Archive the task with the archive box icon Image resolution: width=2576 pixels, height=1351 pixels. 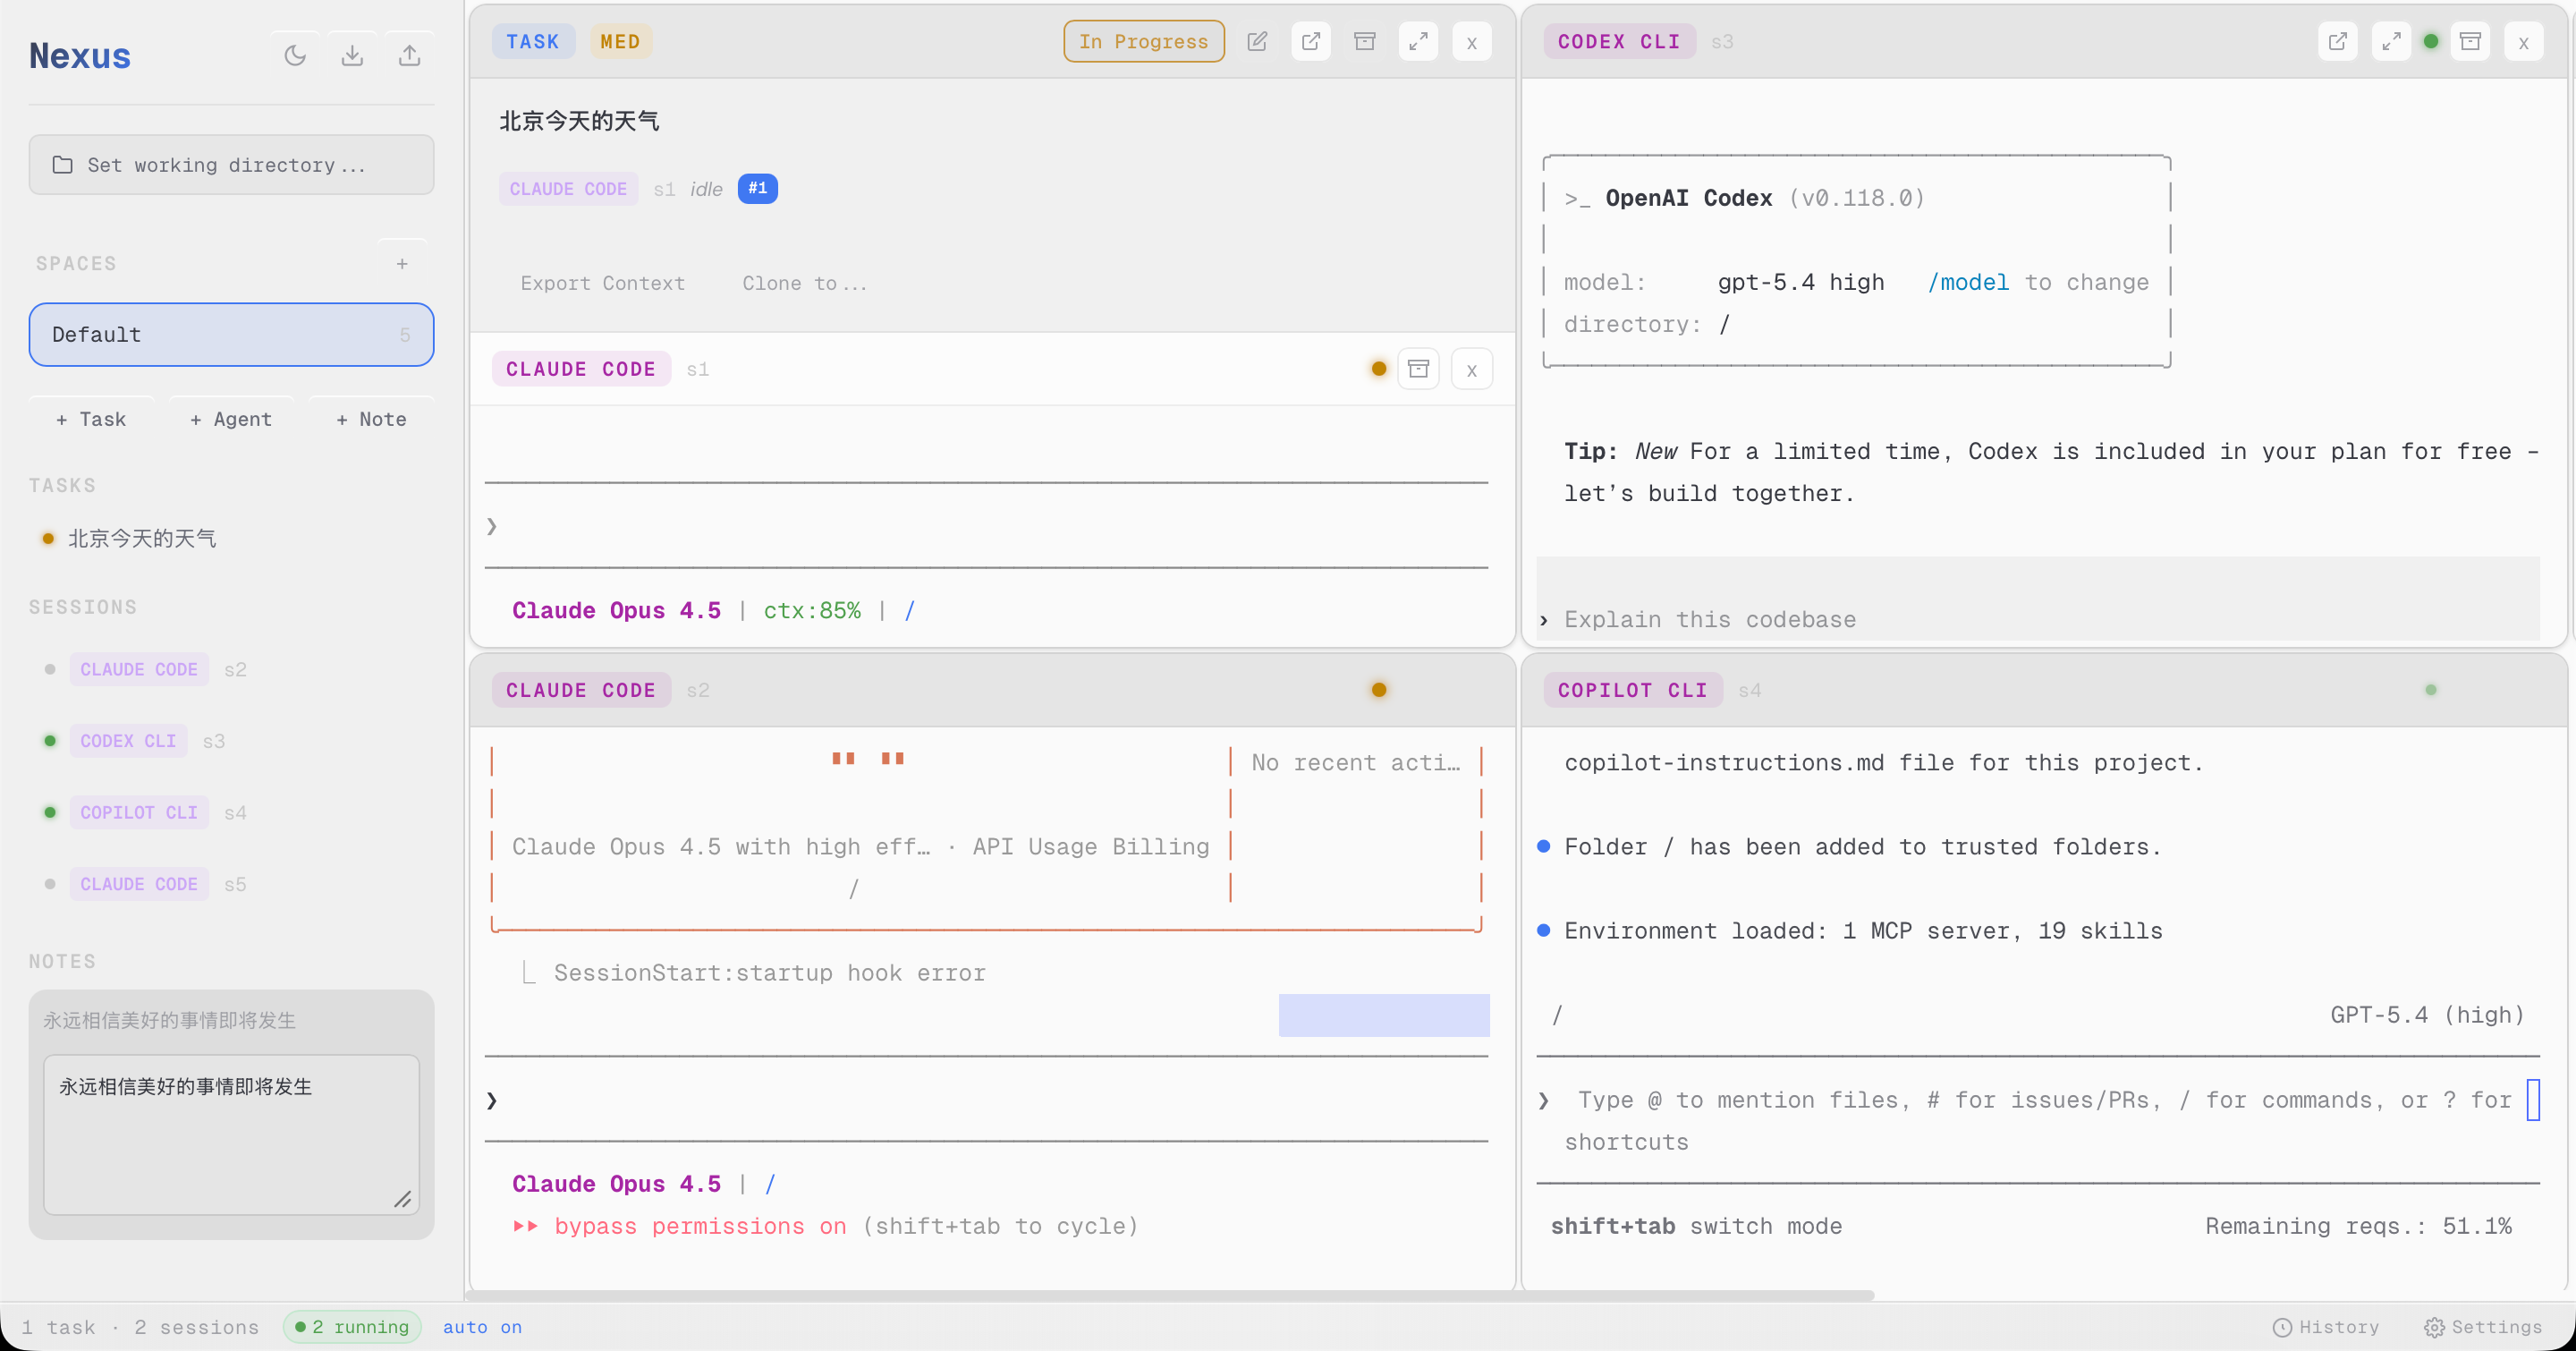click(1364, 41)
